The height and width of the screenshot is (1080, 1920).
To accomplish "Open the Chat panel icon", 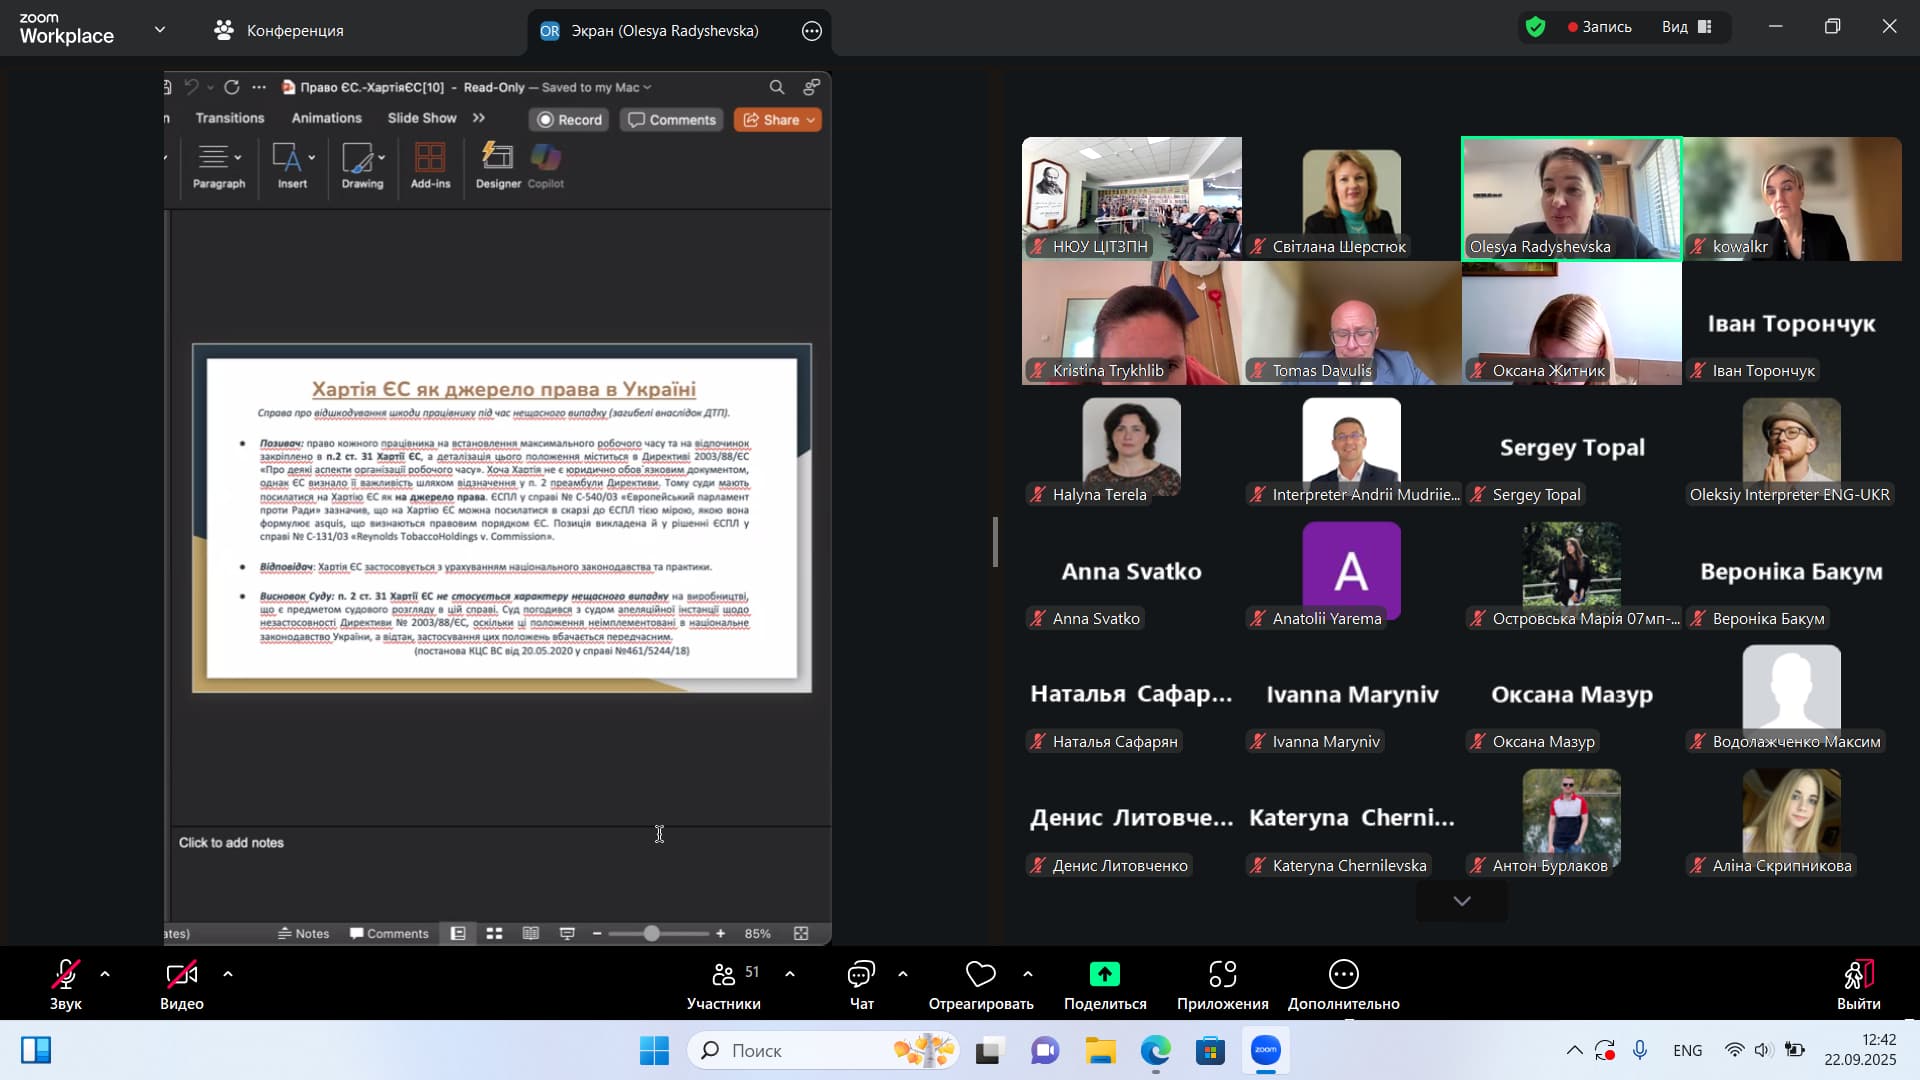I will pyautogui.click(x=861, y=974).
